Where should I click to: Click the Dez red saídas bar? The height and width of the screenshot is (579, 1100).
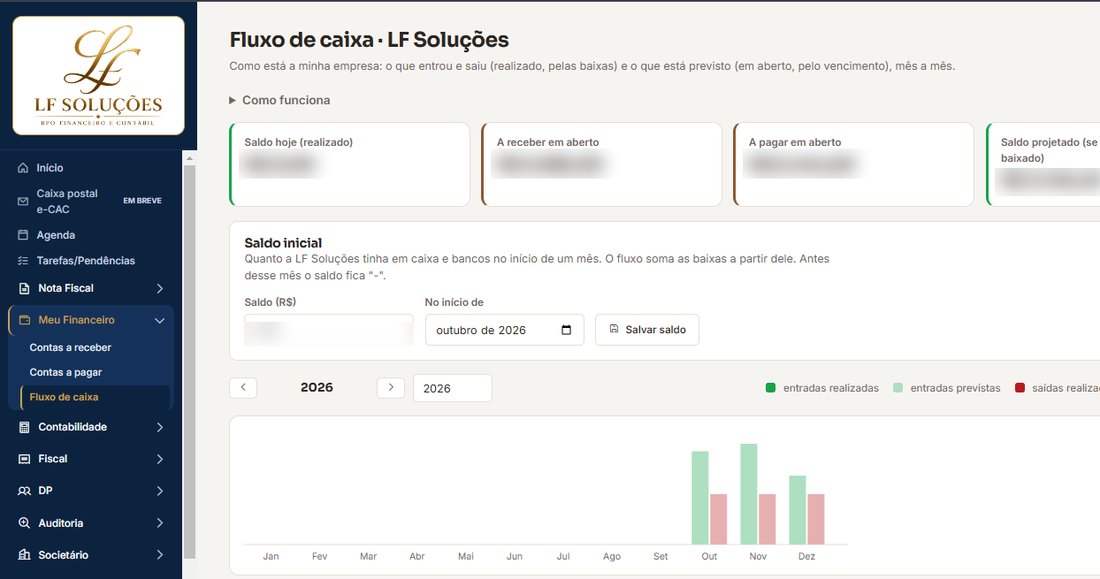[x=816, y=519]
